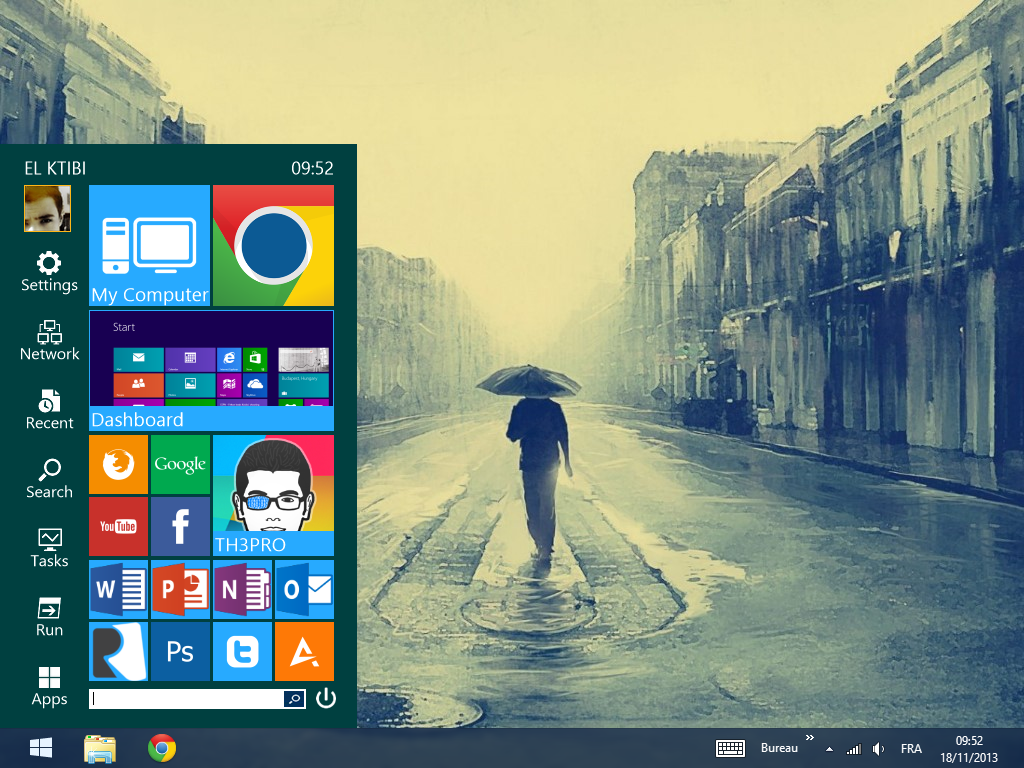Image resolution: width=1024 pixels, height=768 pixels.
Task: Open Settings in the start menu sidebar
Action: 49,272
